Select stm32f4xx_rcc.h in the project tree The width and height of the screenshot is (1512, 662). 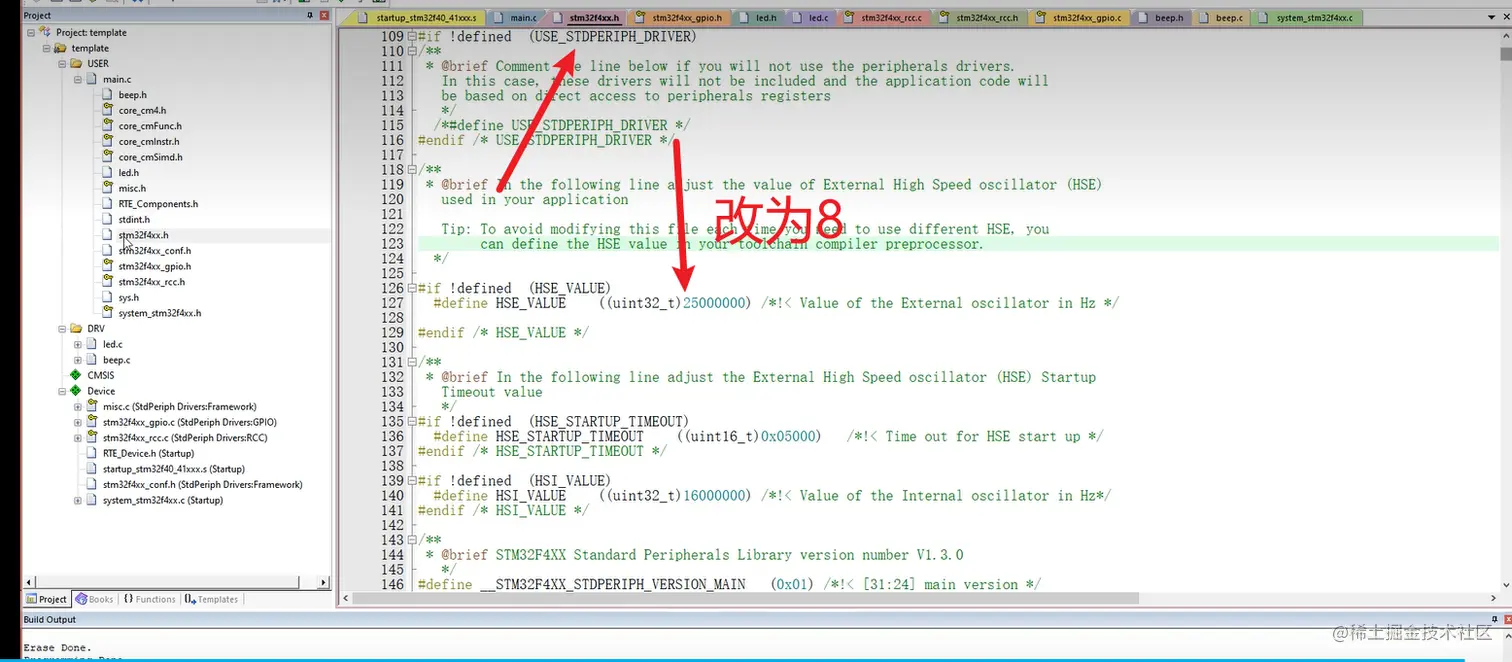coord(151,282)
